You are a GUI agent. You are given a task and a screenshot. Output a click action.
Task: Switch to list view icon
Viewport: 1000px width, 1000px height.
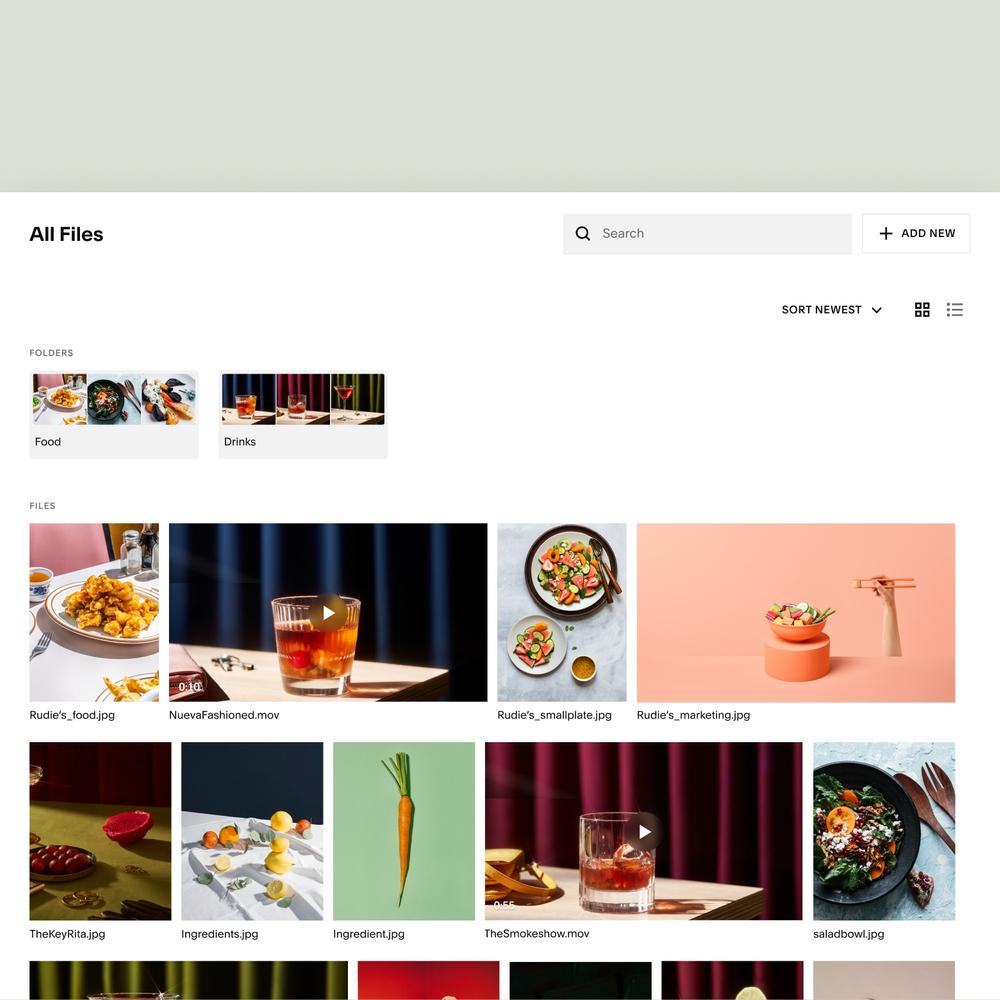tap(954, 309)
